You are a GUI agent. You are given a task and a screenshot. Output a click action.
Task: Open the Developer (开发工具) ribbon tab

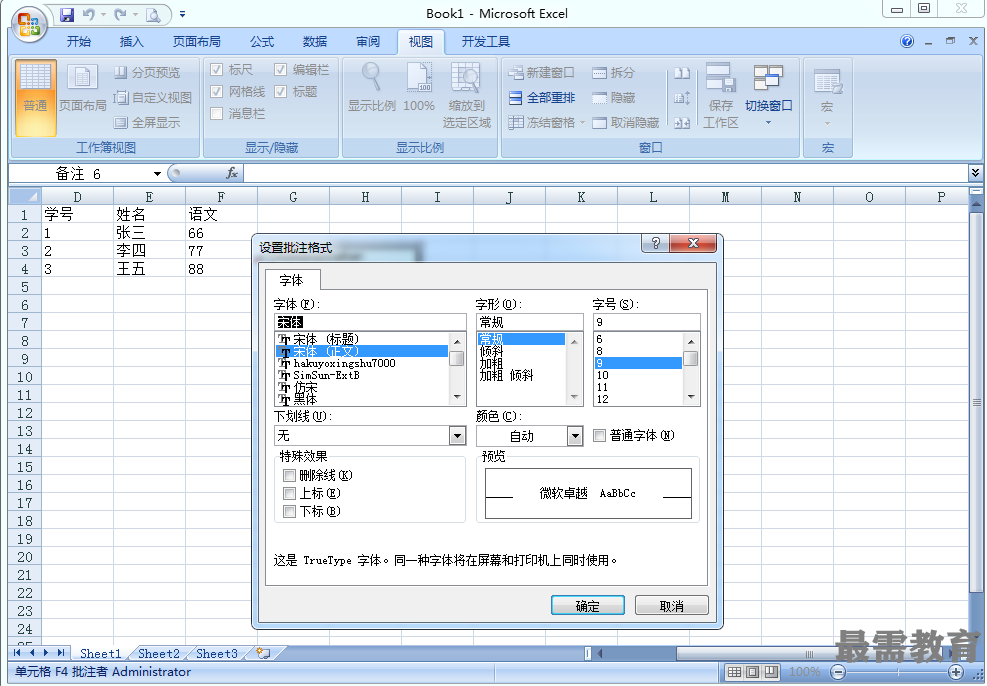click(485, 42)
